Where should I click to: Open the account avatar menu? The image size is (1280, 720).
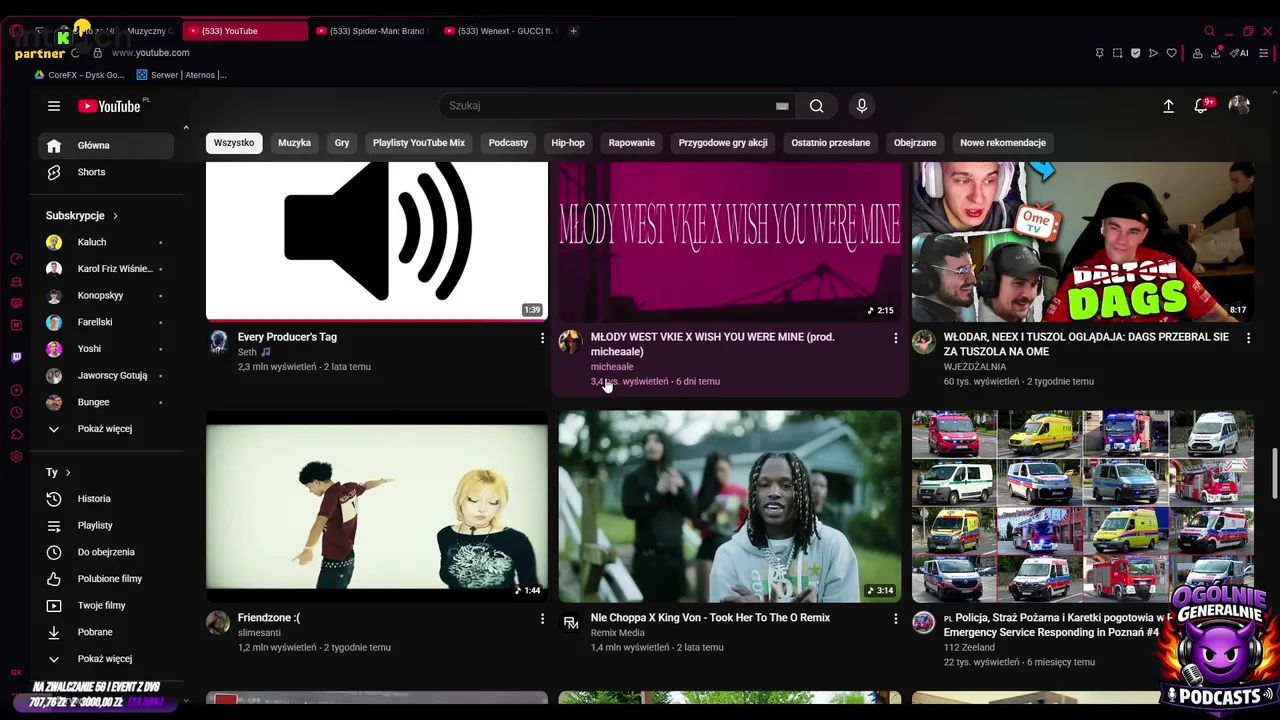(1239, 105)
